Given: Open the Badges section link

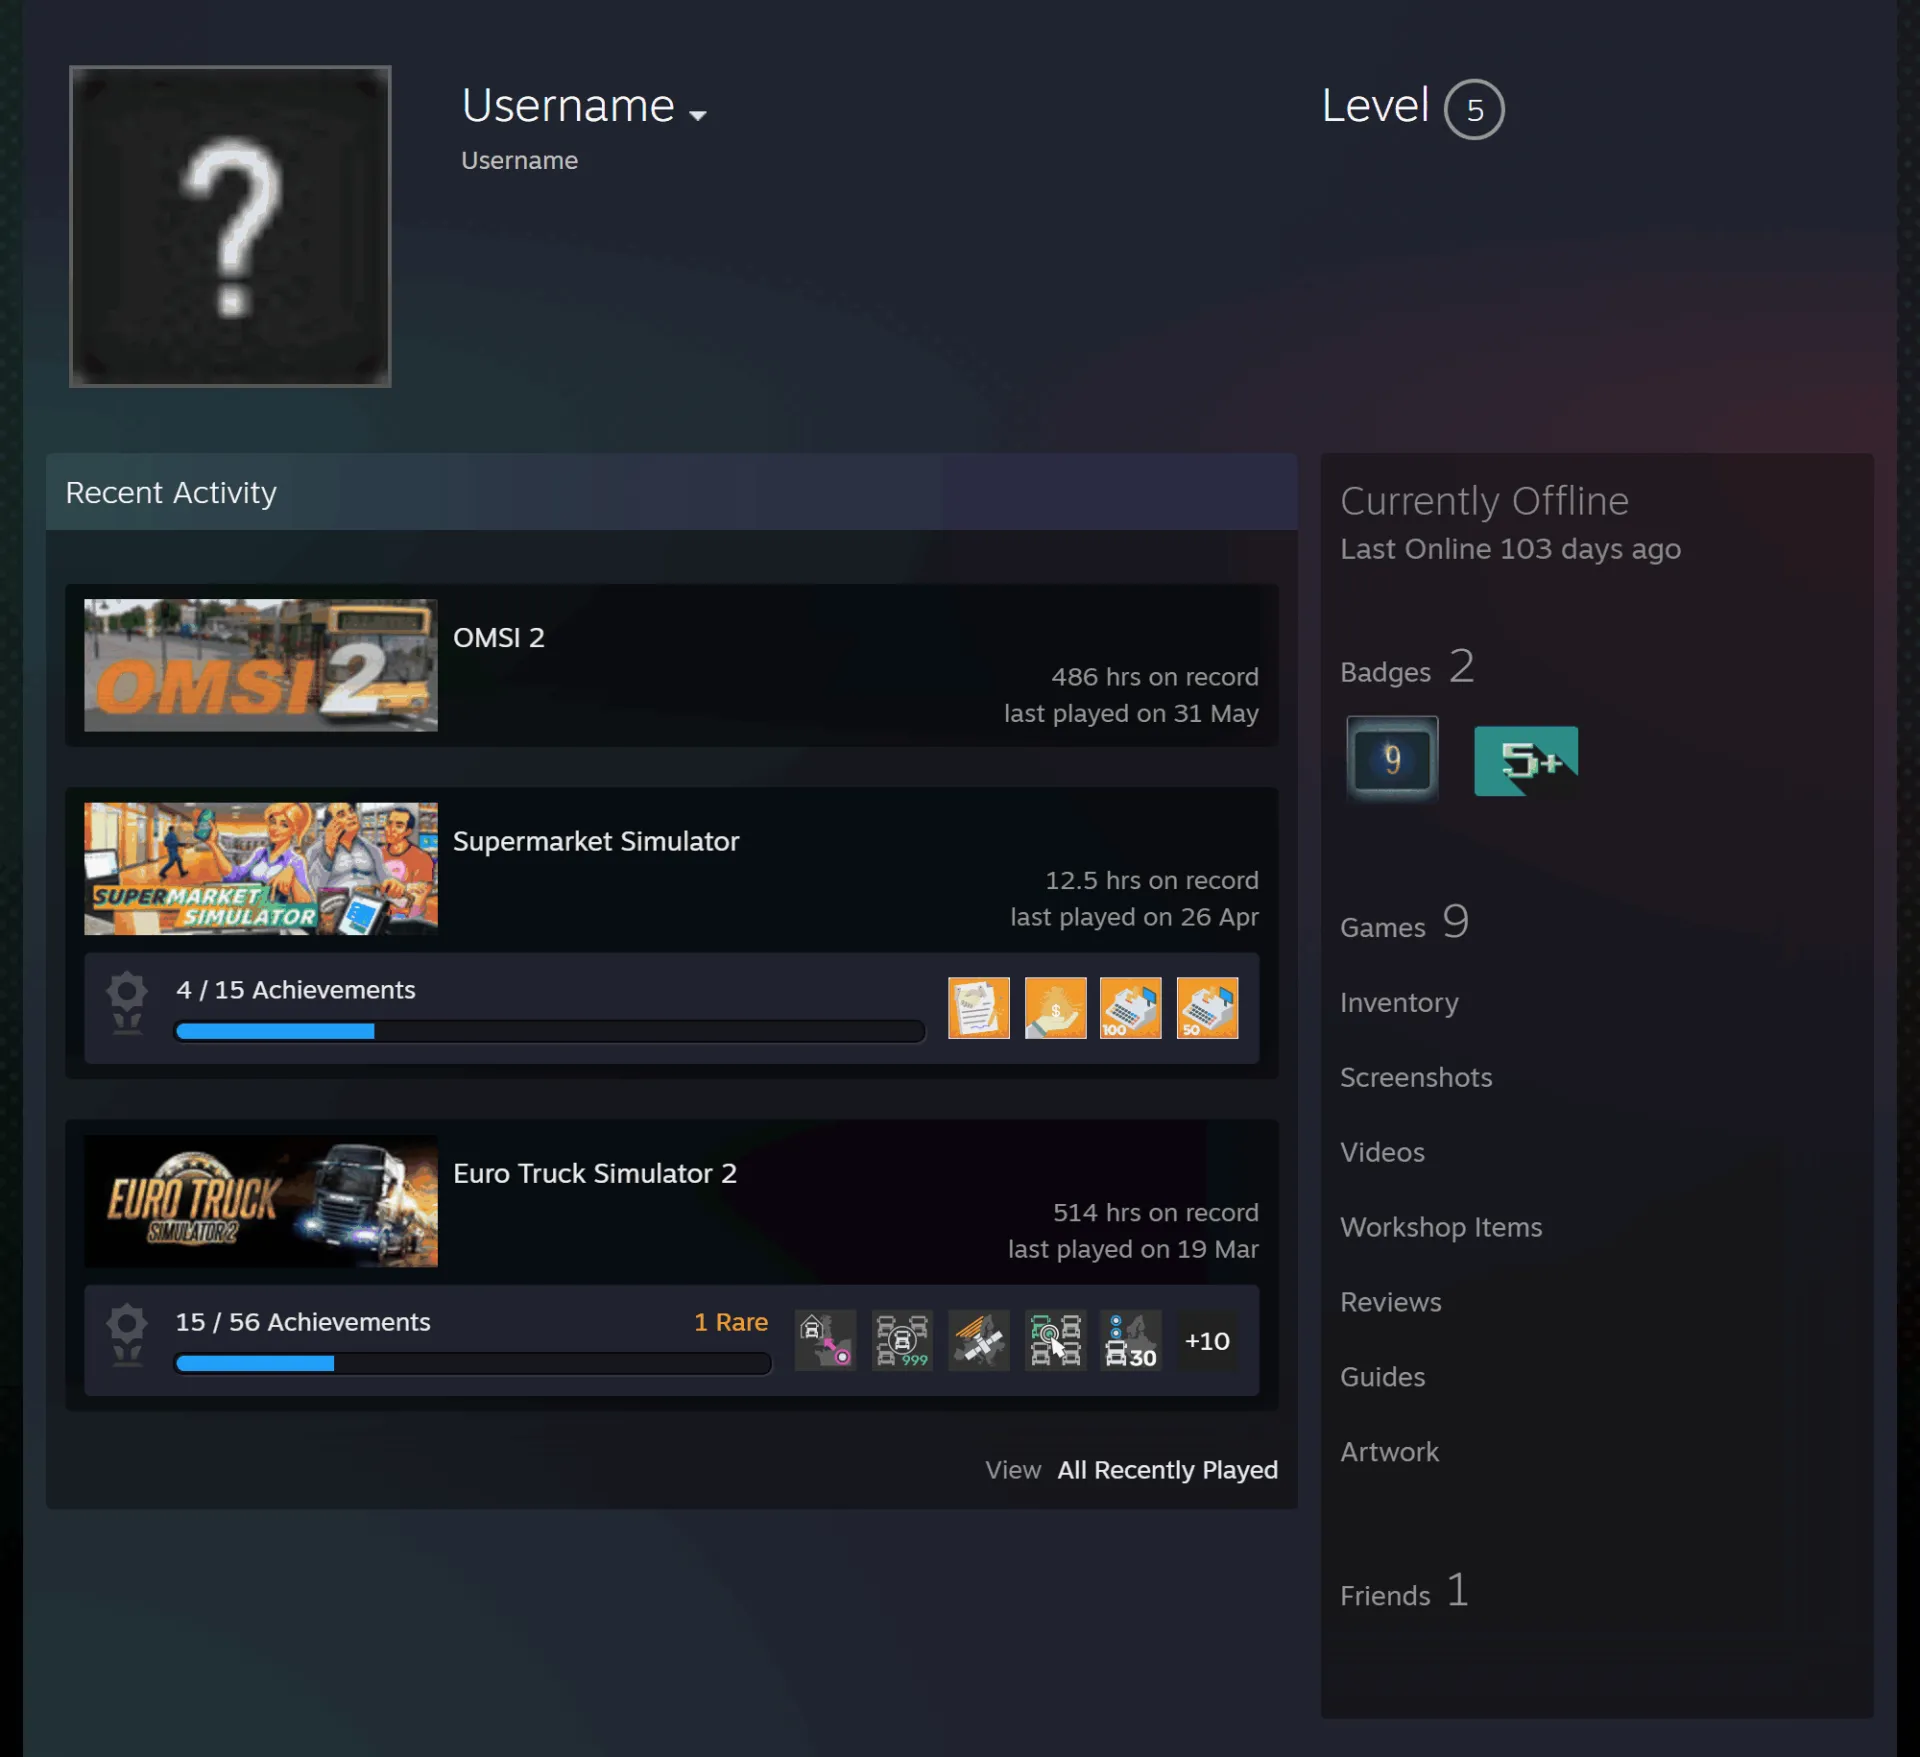Looking at the screenshot, I should (x=1407, y=667).
